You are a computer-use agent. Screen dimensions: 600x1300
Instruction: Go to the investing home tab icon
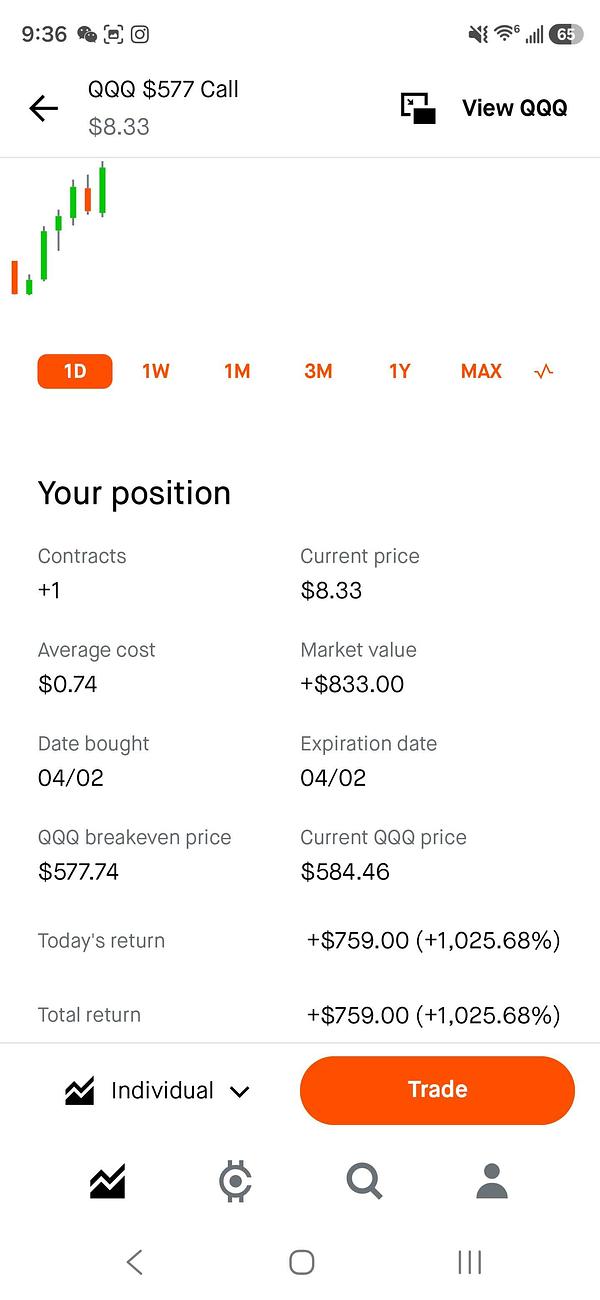point(108,1182)
